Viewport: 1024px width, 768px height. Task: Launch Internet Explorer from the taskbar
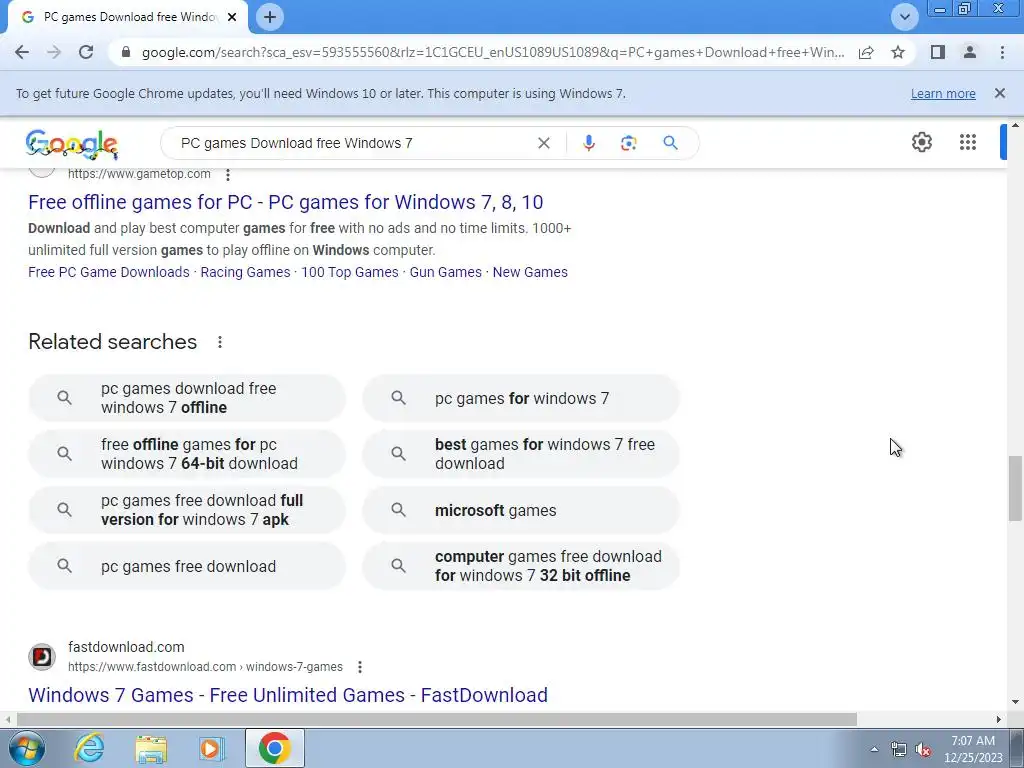[88, 748]
